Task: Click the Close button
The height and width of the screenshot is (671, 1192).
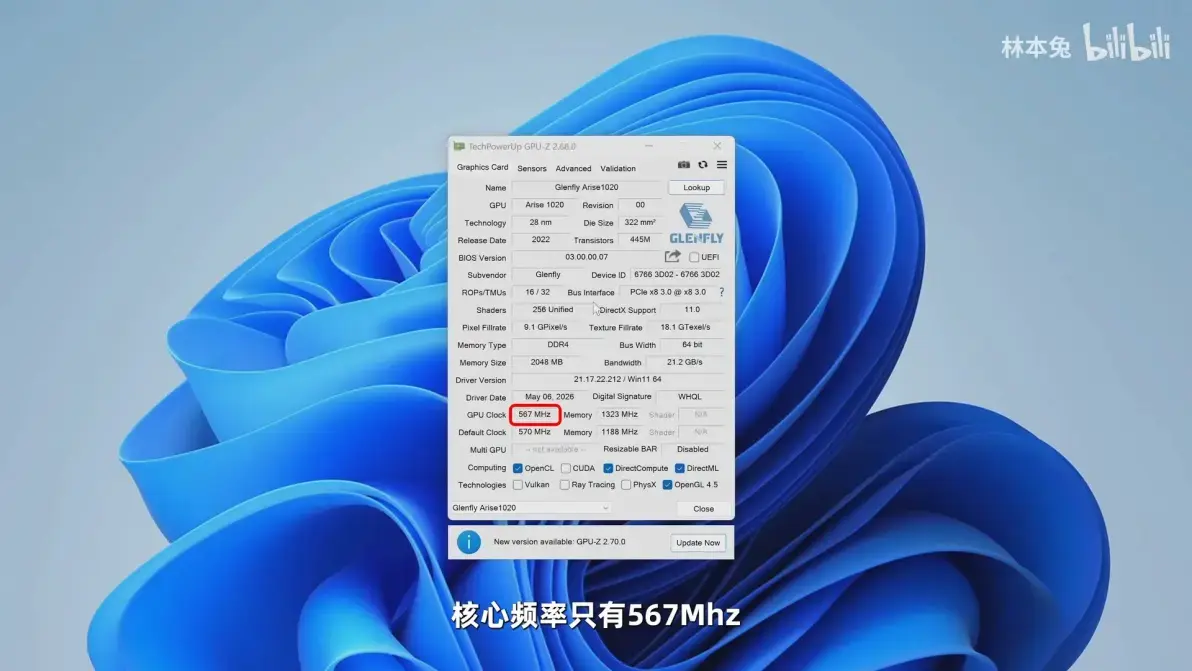Action: pyautogui.click(x=703, y=508)
